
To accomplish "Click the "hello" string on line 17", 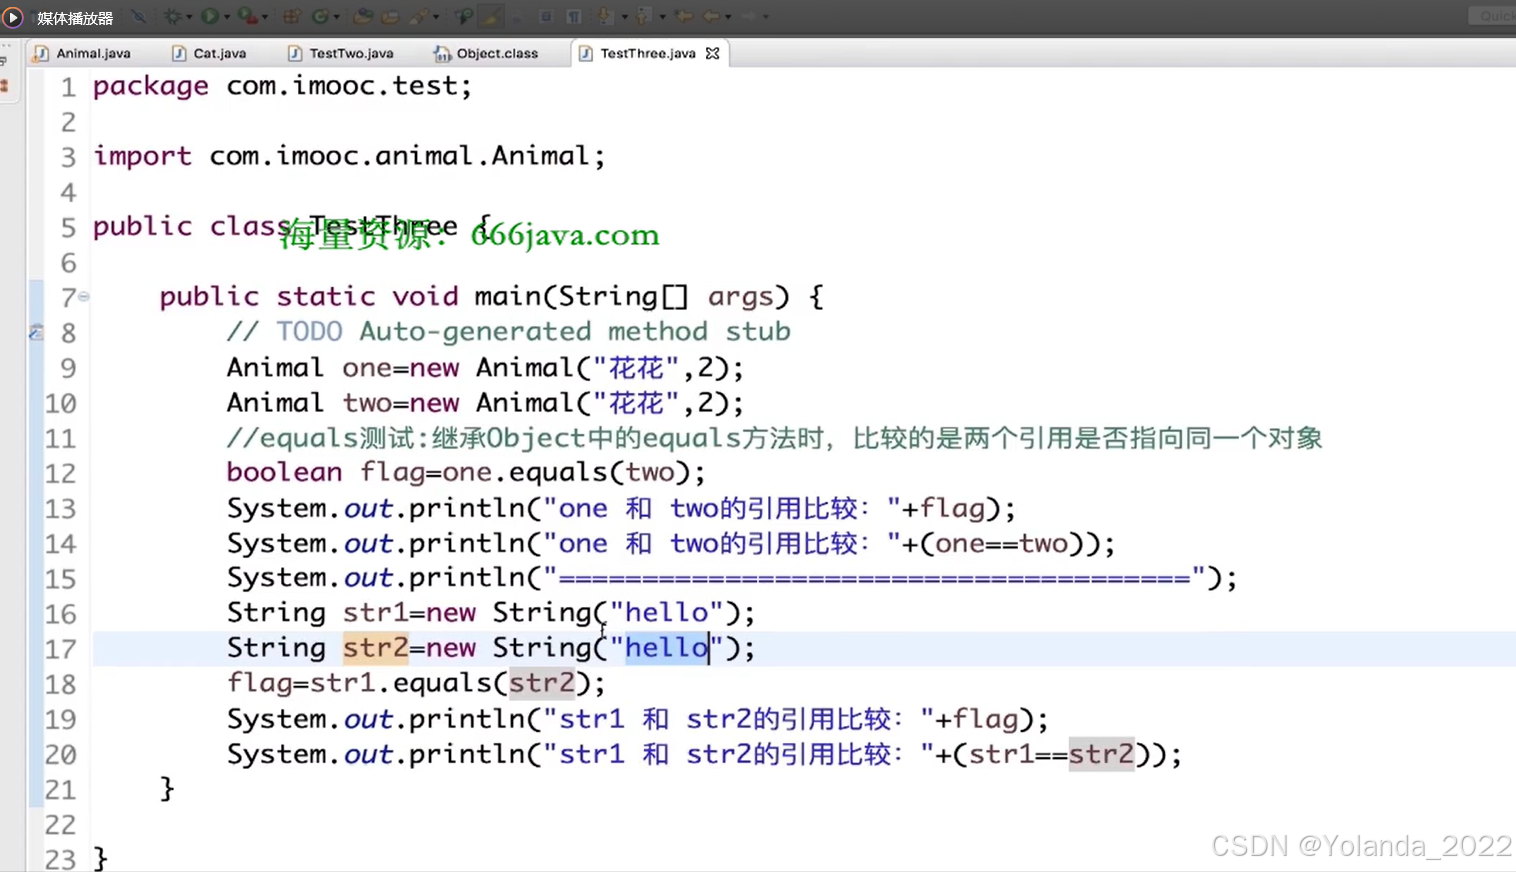I will (x=667, y=648).
